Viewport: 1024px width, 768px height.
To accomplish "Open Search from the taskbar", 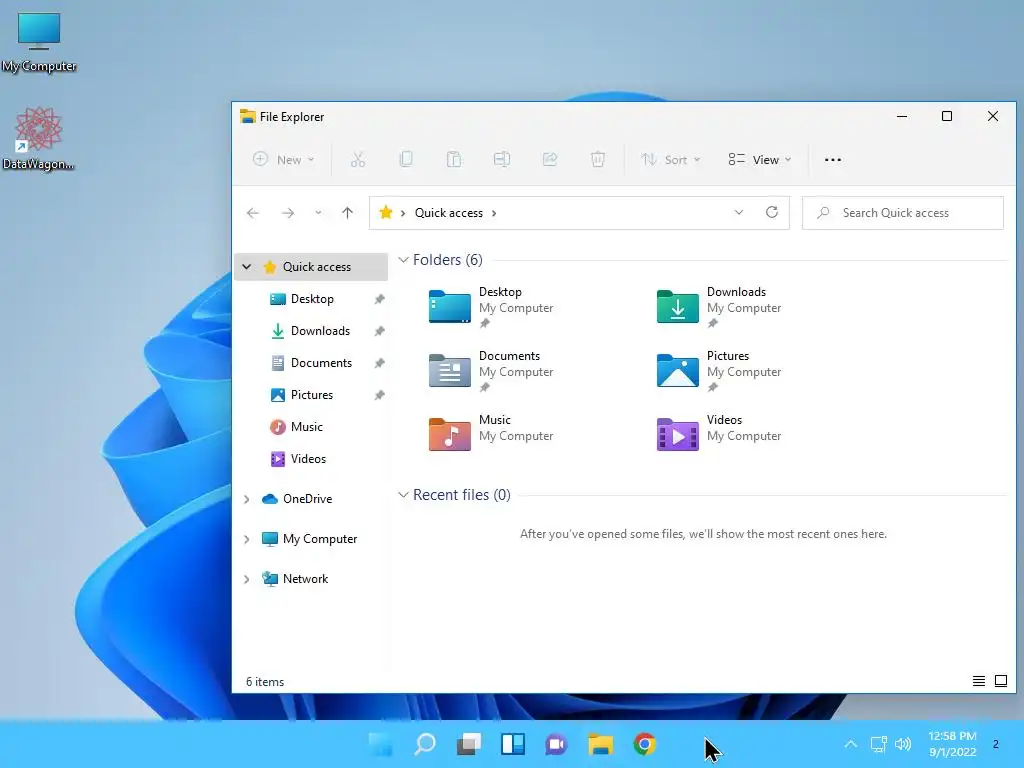I will tap(424, 744).
